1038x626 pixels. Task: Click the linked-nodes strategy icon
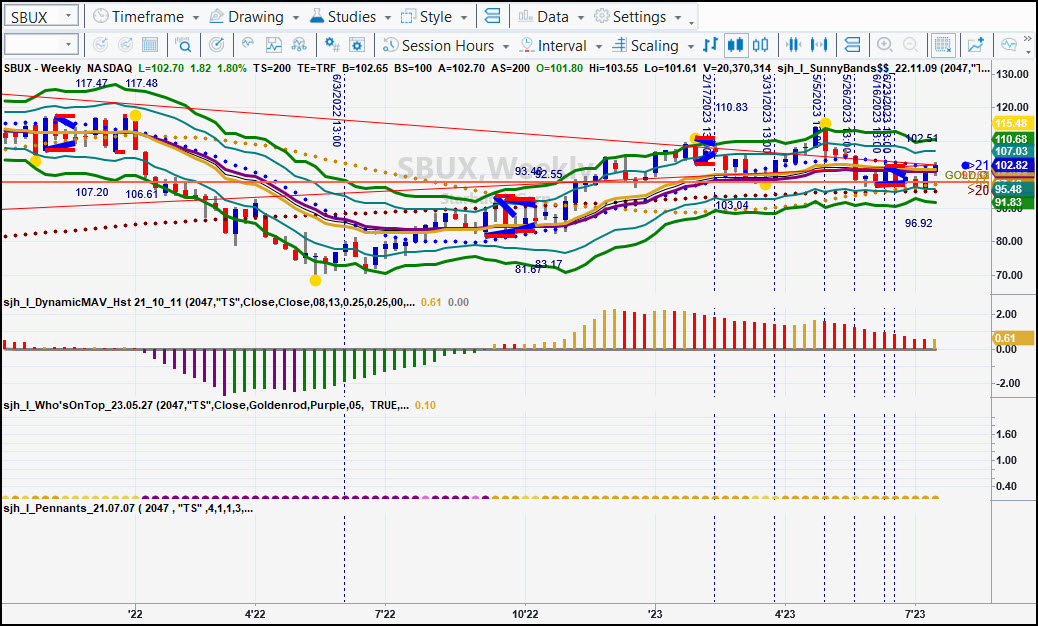(x=299, y=45)
